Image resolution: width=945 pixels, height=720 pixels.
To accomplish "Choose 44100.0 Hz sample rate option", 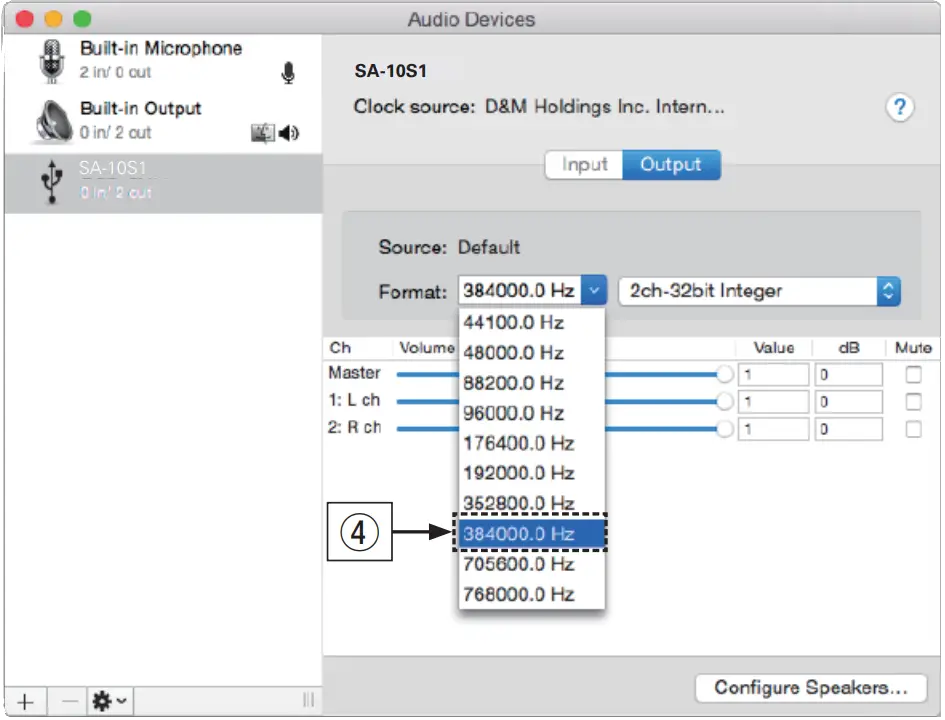I will [514, 322].
